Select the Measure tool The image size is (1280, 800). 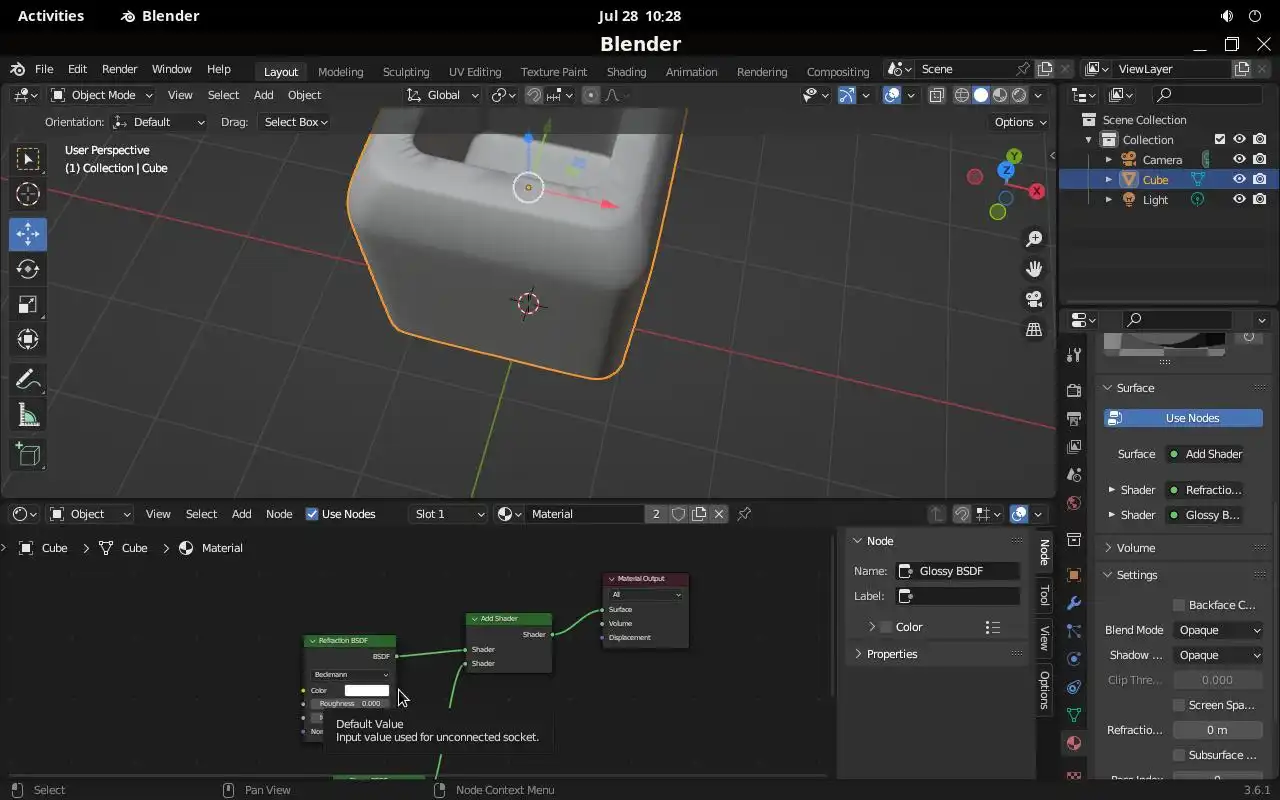[x=28, y=415]
